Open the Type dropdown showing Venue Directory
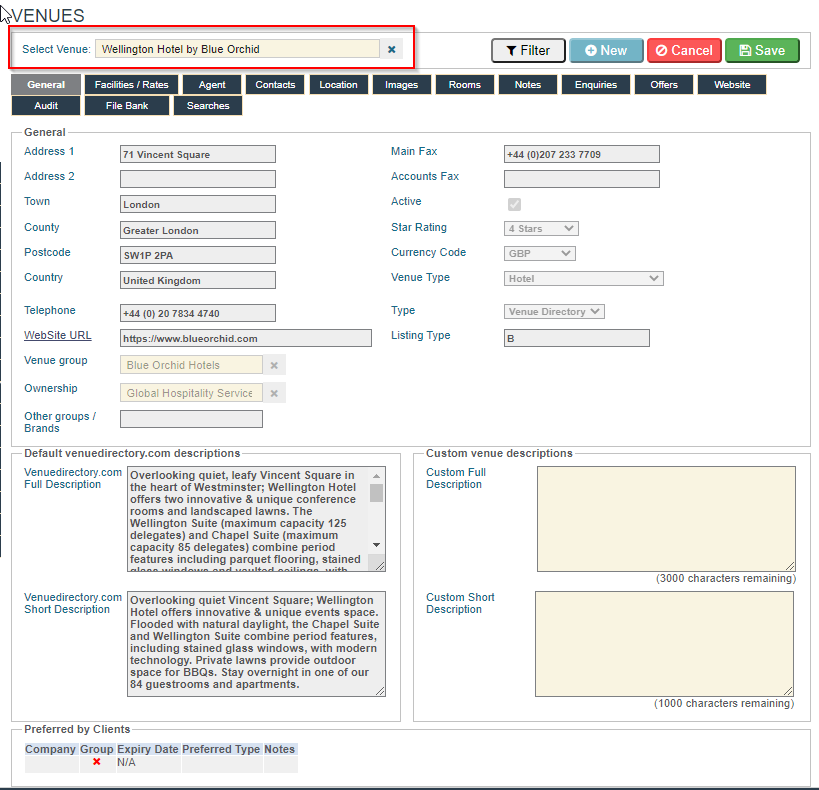The width and height of the screenshot is (819, 790). point(554,311)
